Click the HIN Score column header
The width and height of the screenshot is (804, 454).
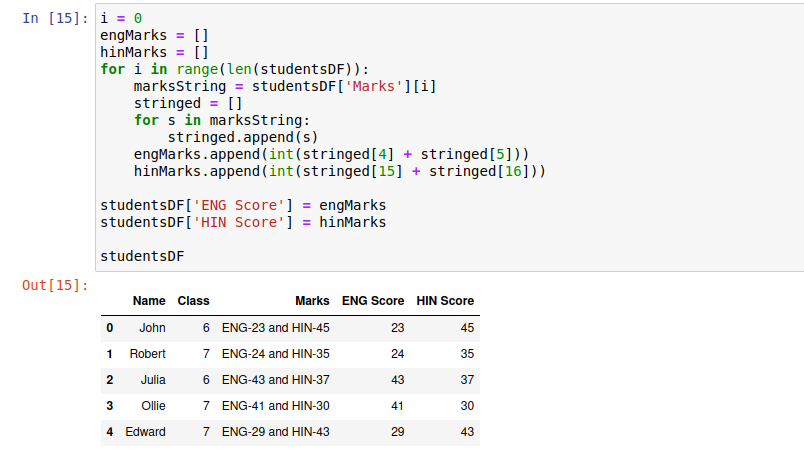click(x=445, y=301)
